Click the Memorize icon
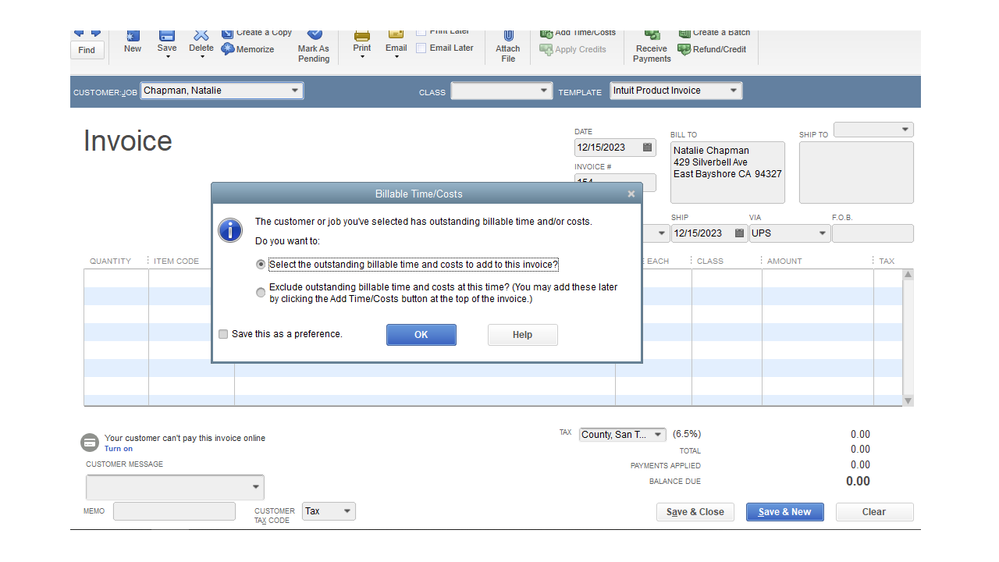Image resolution: width=999 pixels, height=562 pixels. tap(228, 49)
